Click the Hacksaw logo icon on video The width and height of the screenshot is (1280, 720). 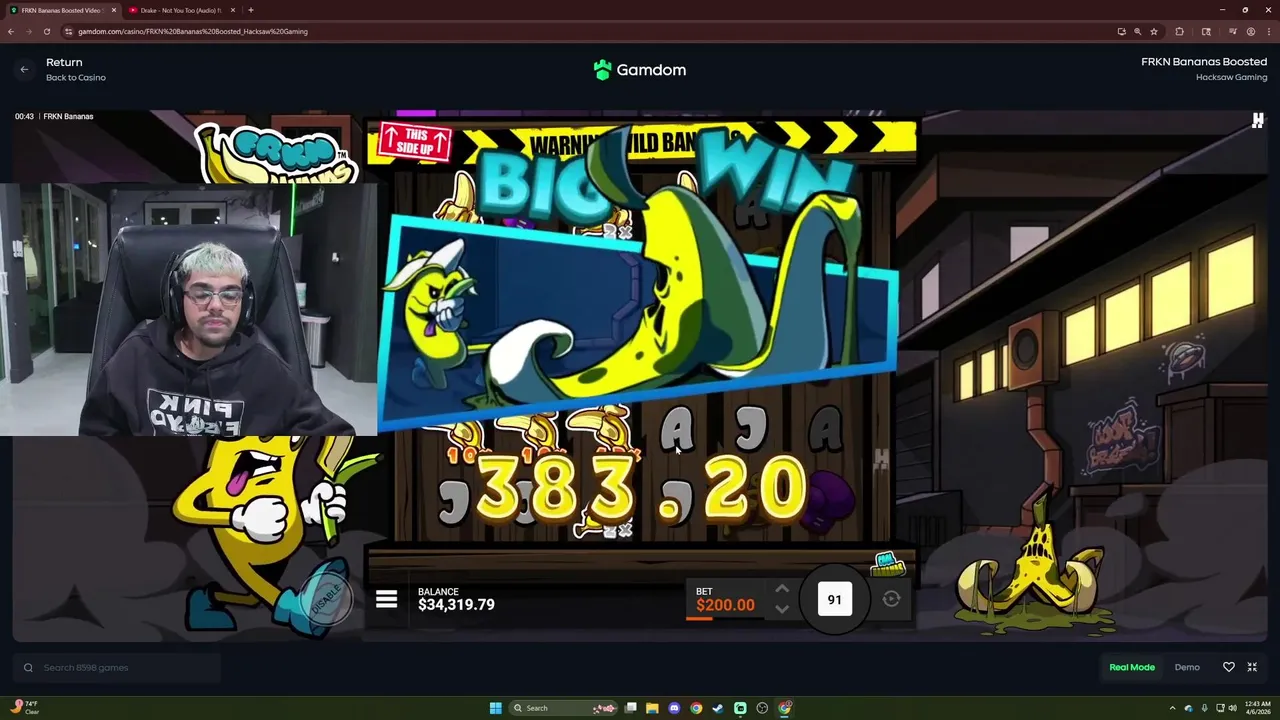(1257, 121)
